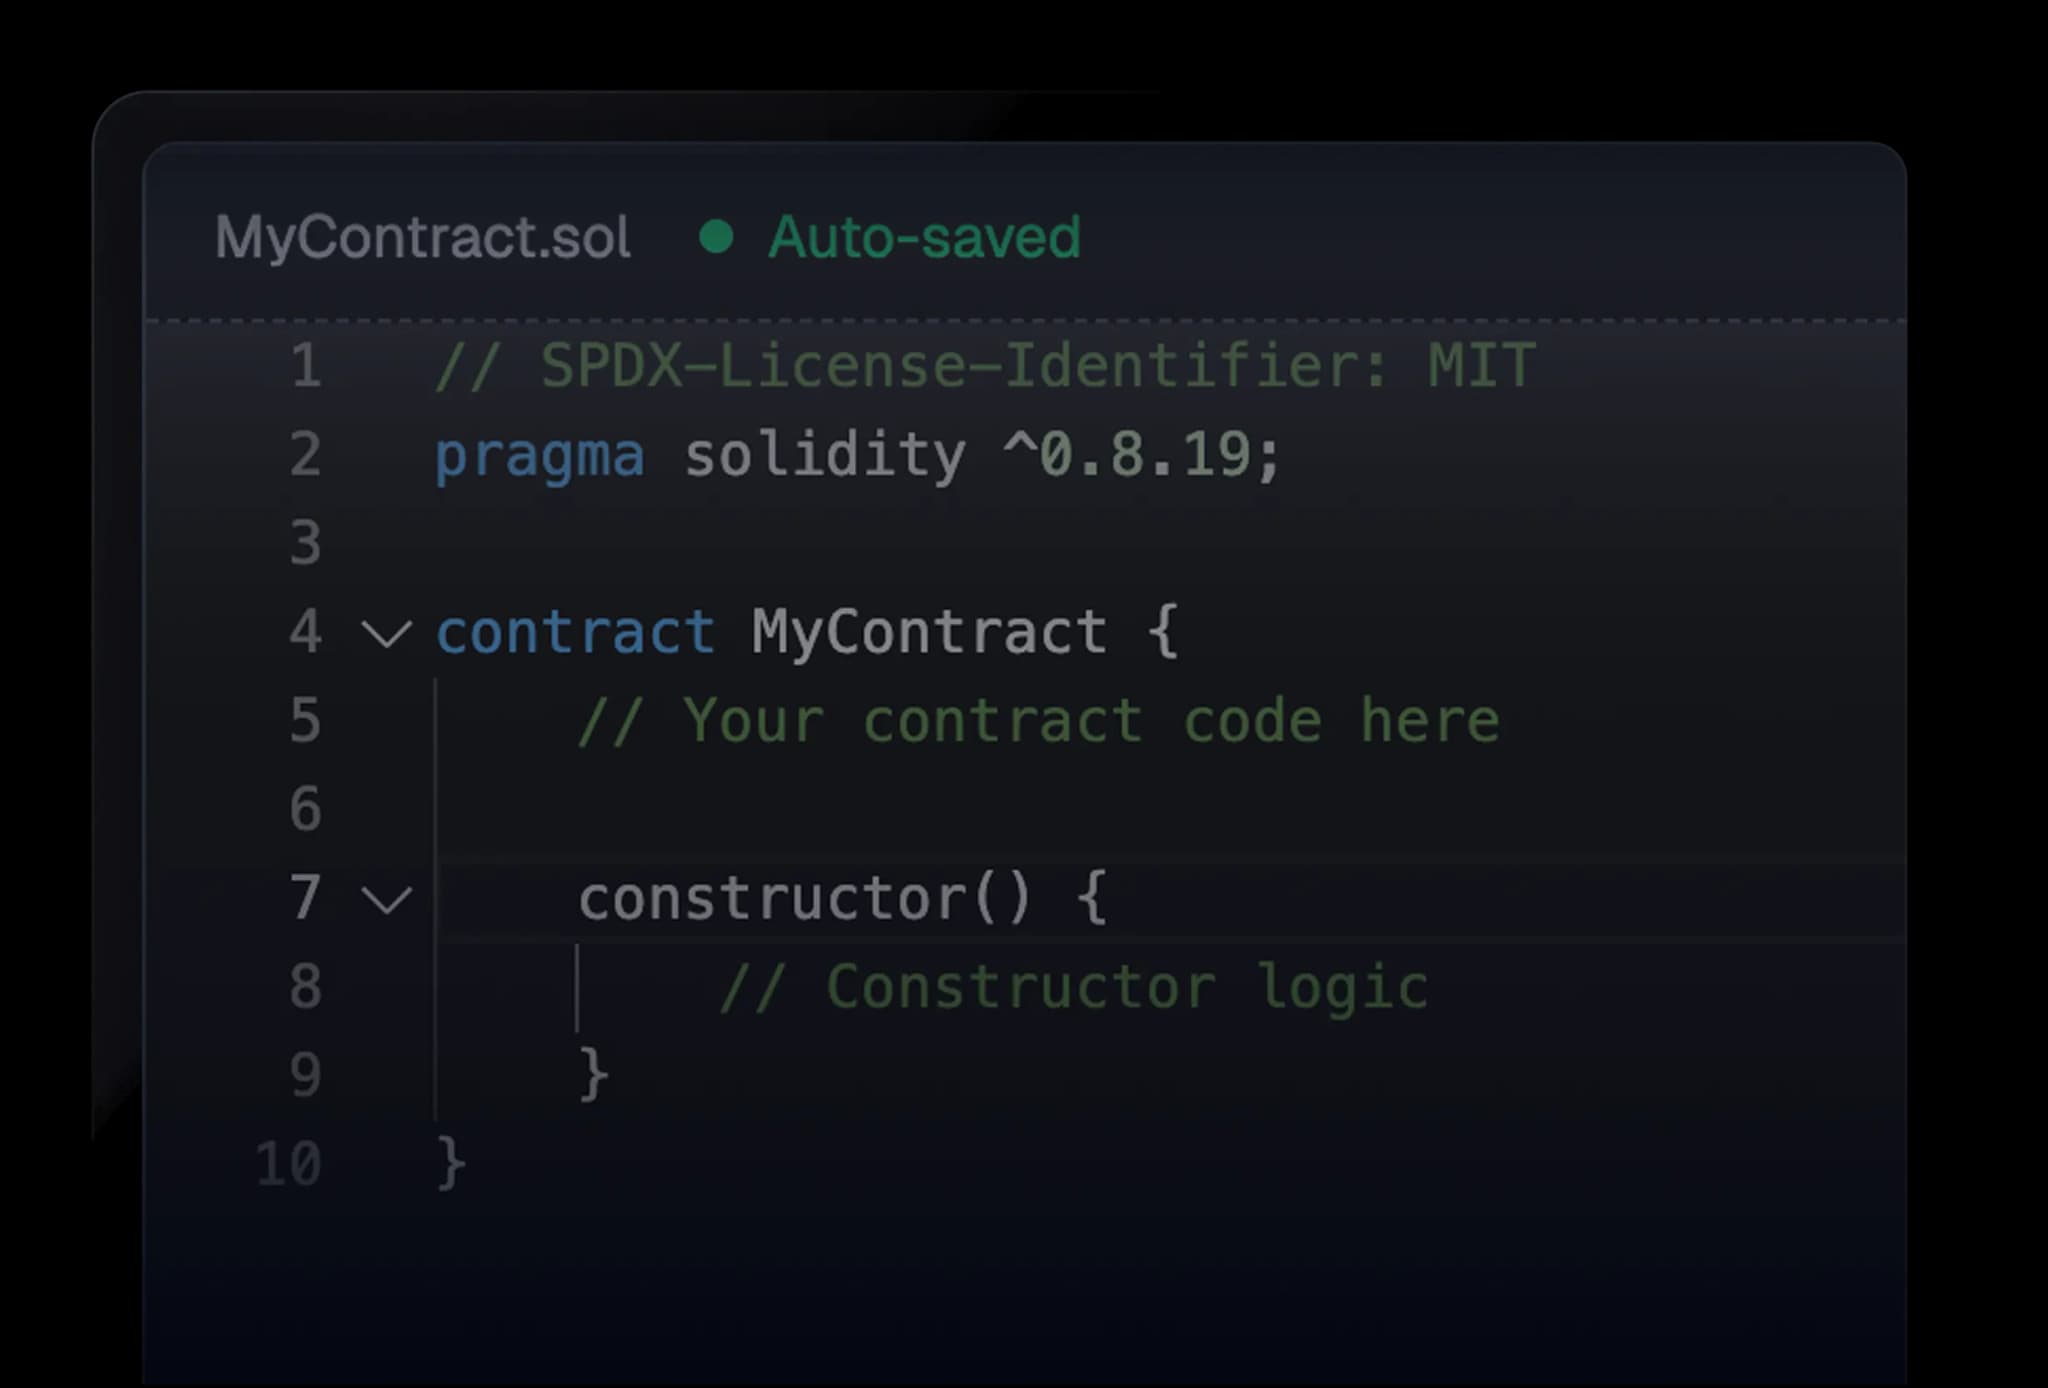The height and width of the screenshot is (1388, 2048).
Task: Click the SPDX-License-Identifier comment line
Action: (x=985, y=366)
